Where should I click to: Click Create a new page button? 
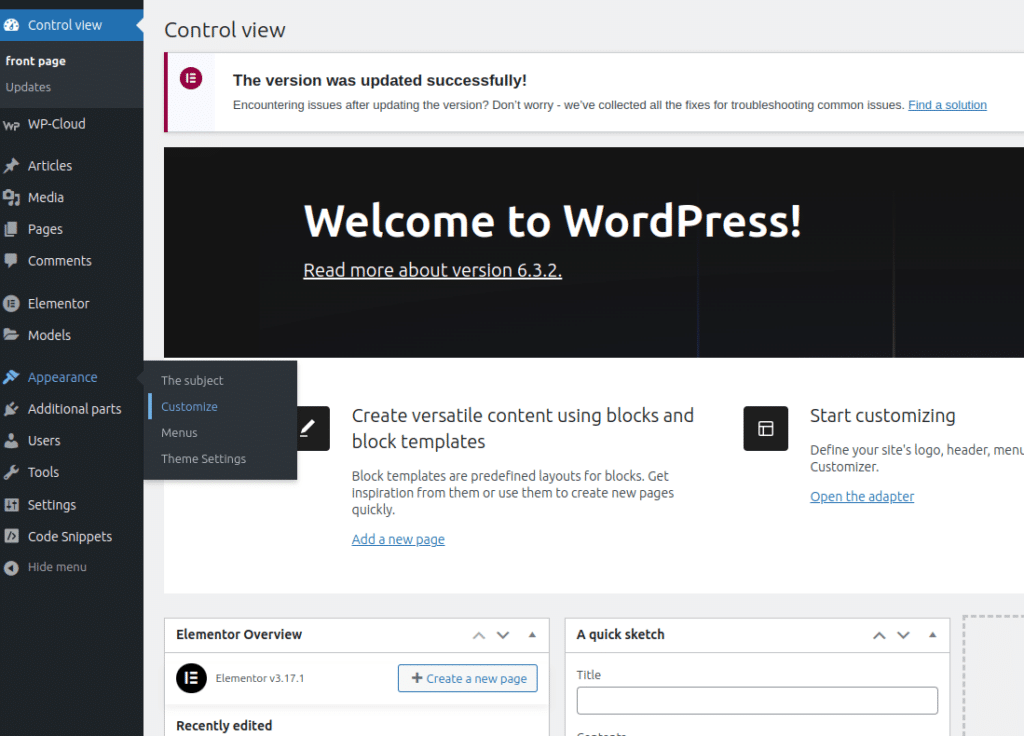[467, 678]
